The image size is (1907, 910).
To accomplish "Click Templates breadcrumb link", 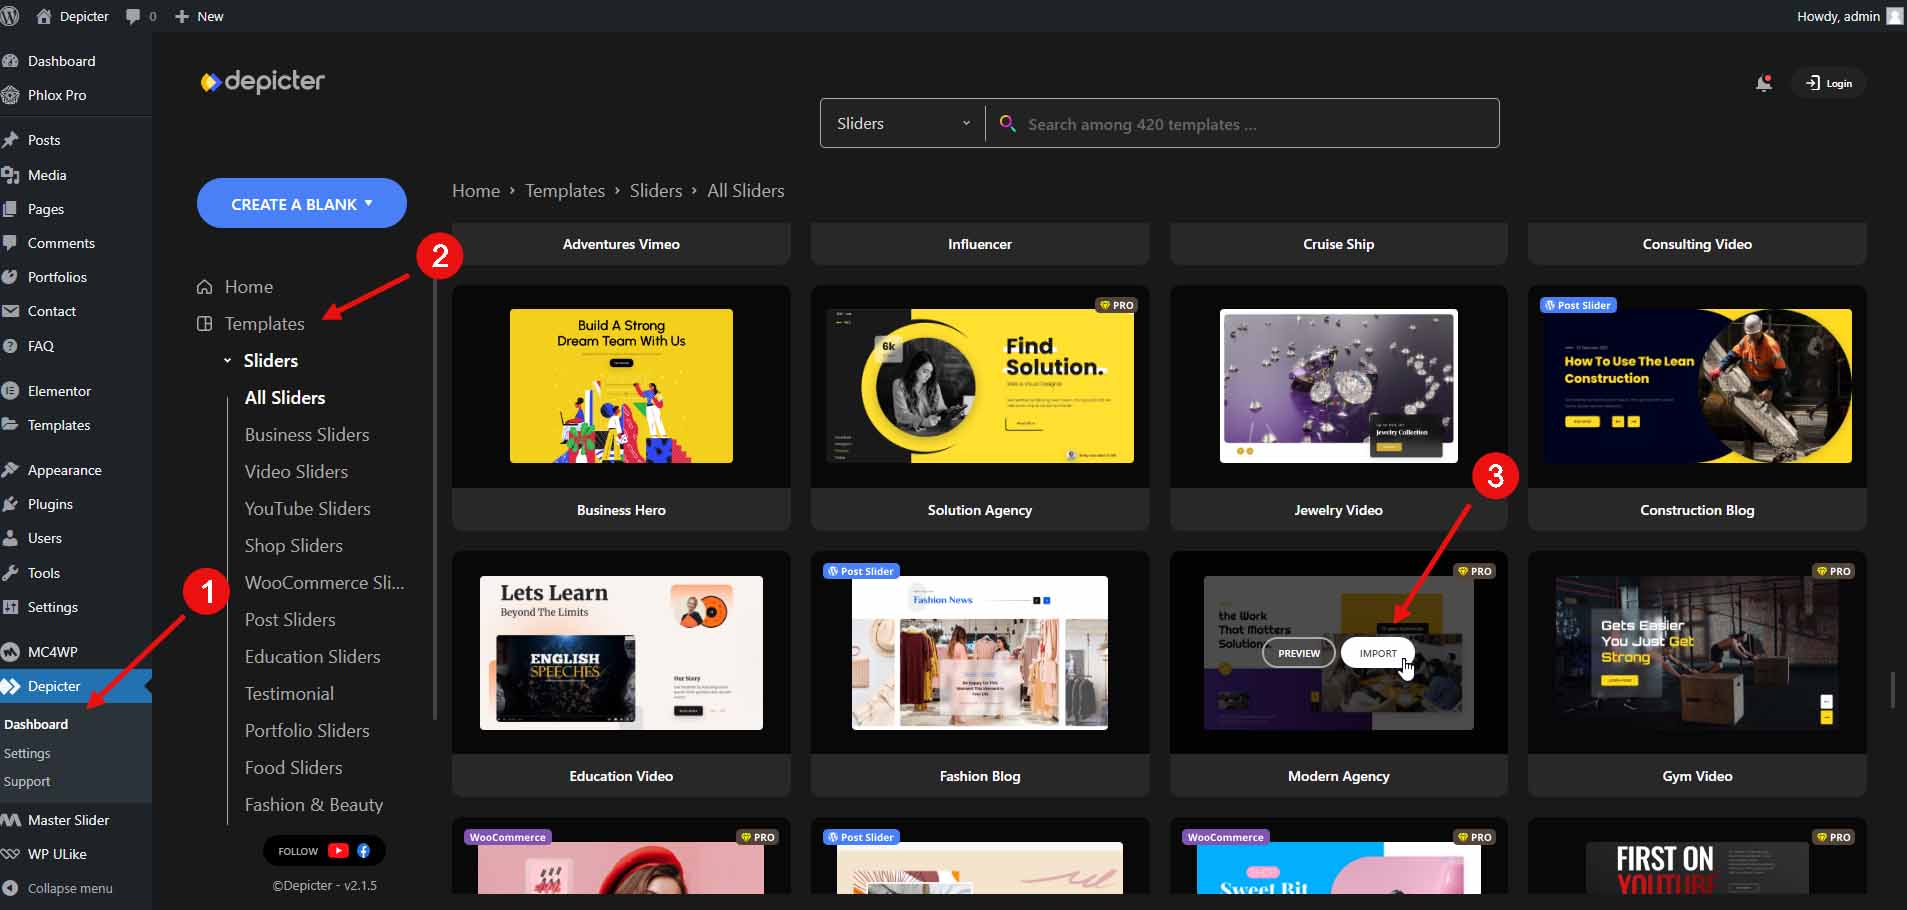I will click(565, 190).
